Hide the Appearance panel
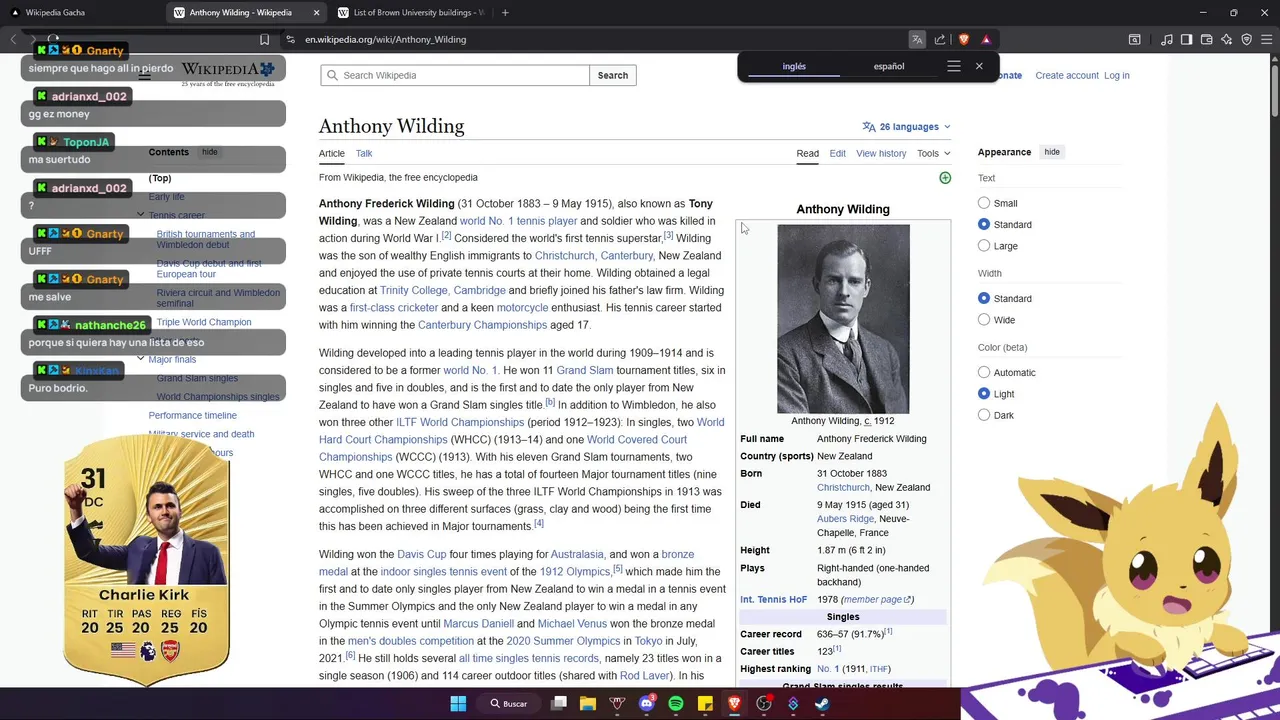The width and height of the screenshot is (1280, 720). (1052, 152)
